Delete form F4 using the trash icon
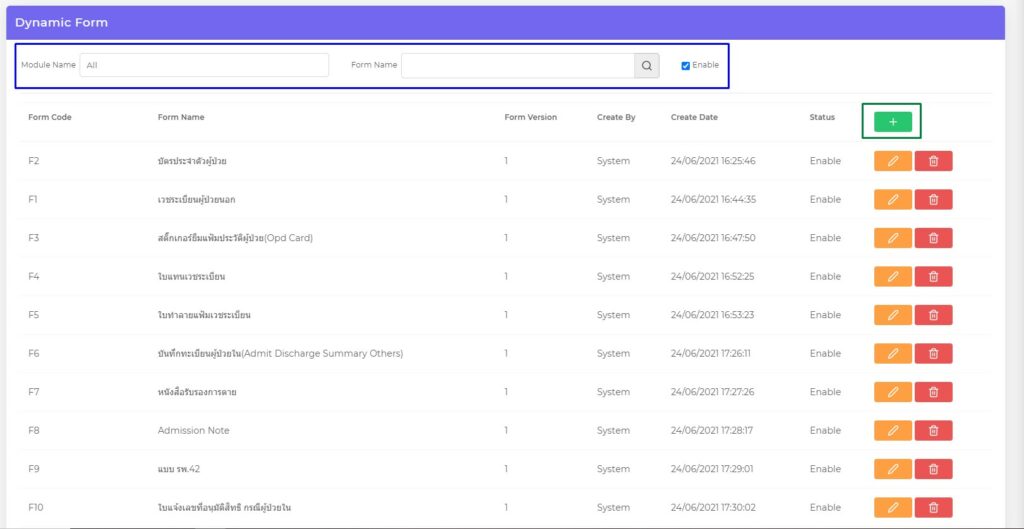Viewport: 1024px width, 529px height. (x=933, y=277)
